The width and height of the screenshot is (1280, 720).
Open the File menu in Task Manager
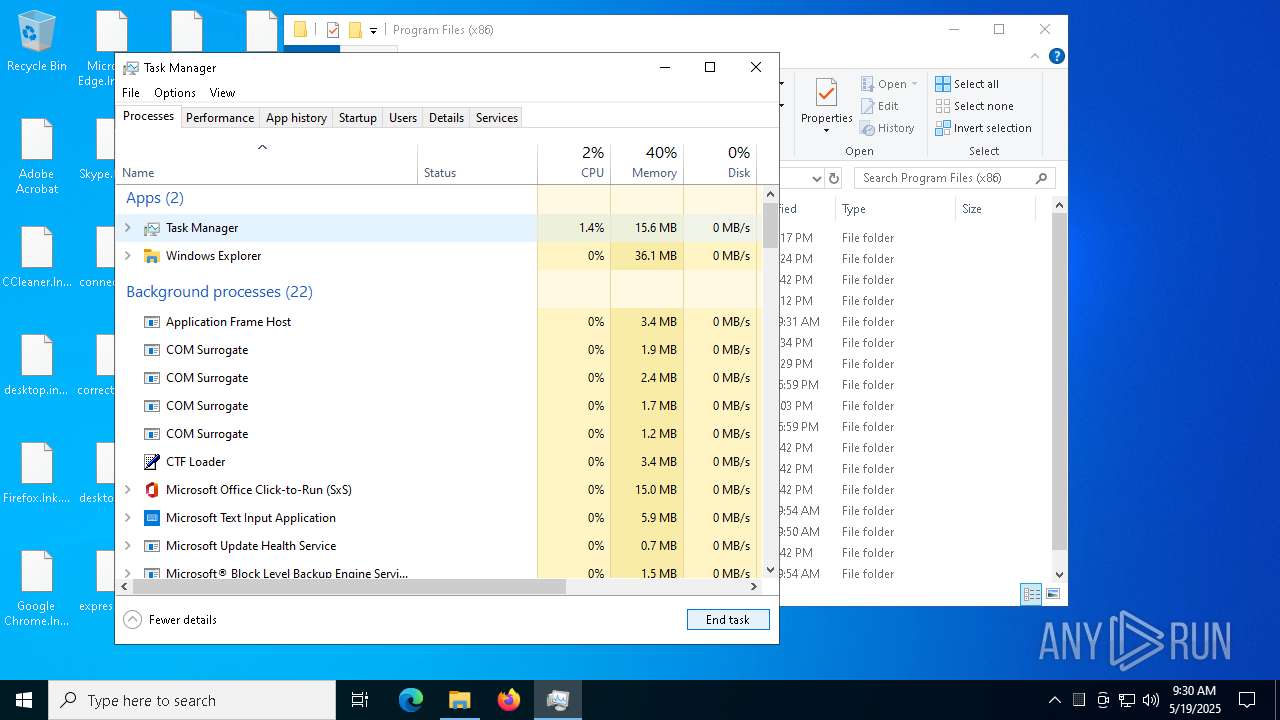point(131,93)
